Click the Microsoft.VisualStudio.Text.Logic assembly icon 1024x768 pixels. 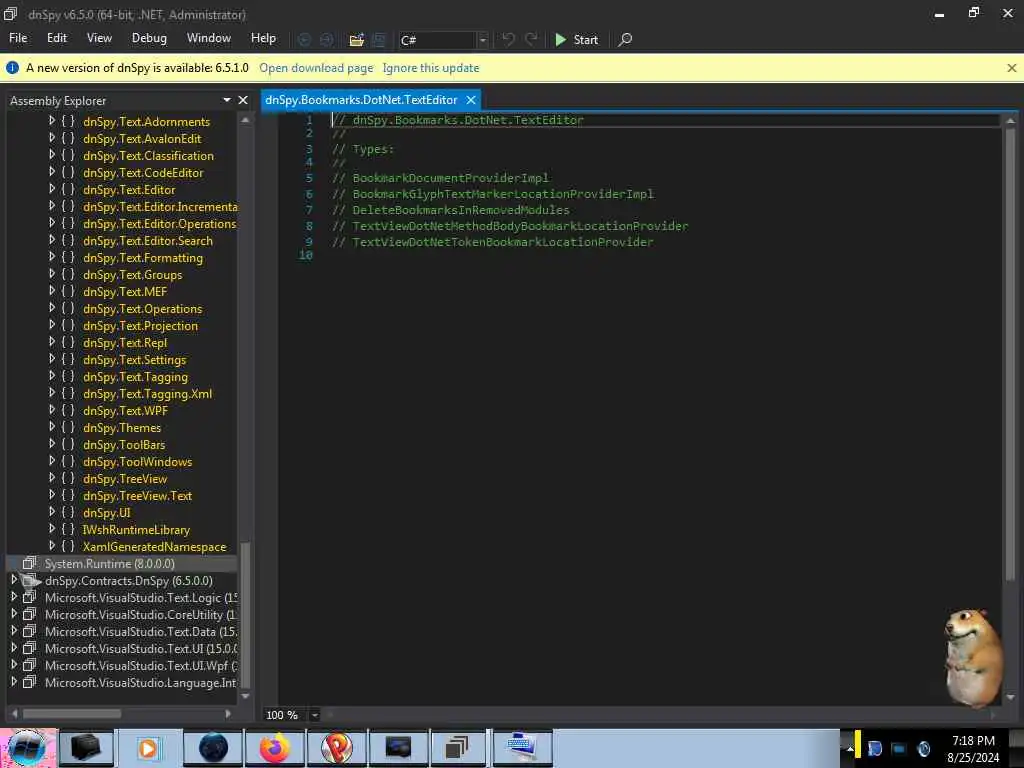point(29,597)
